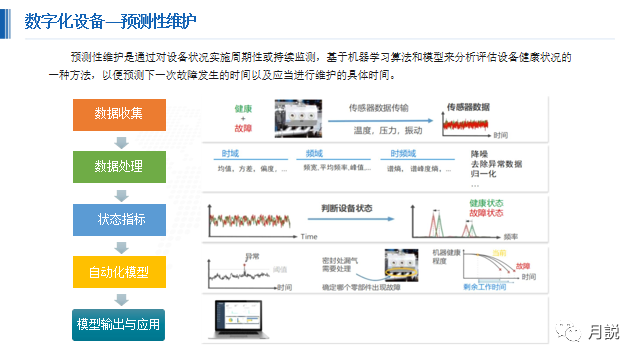This screenshot has height=360, width=640.
Task: Click the 异常 anomaly marker on chart
Action: (x=244, y=265)
